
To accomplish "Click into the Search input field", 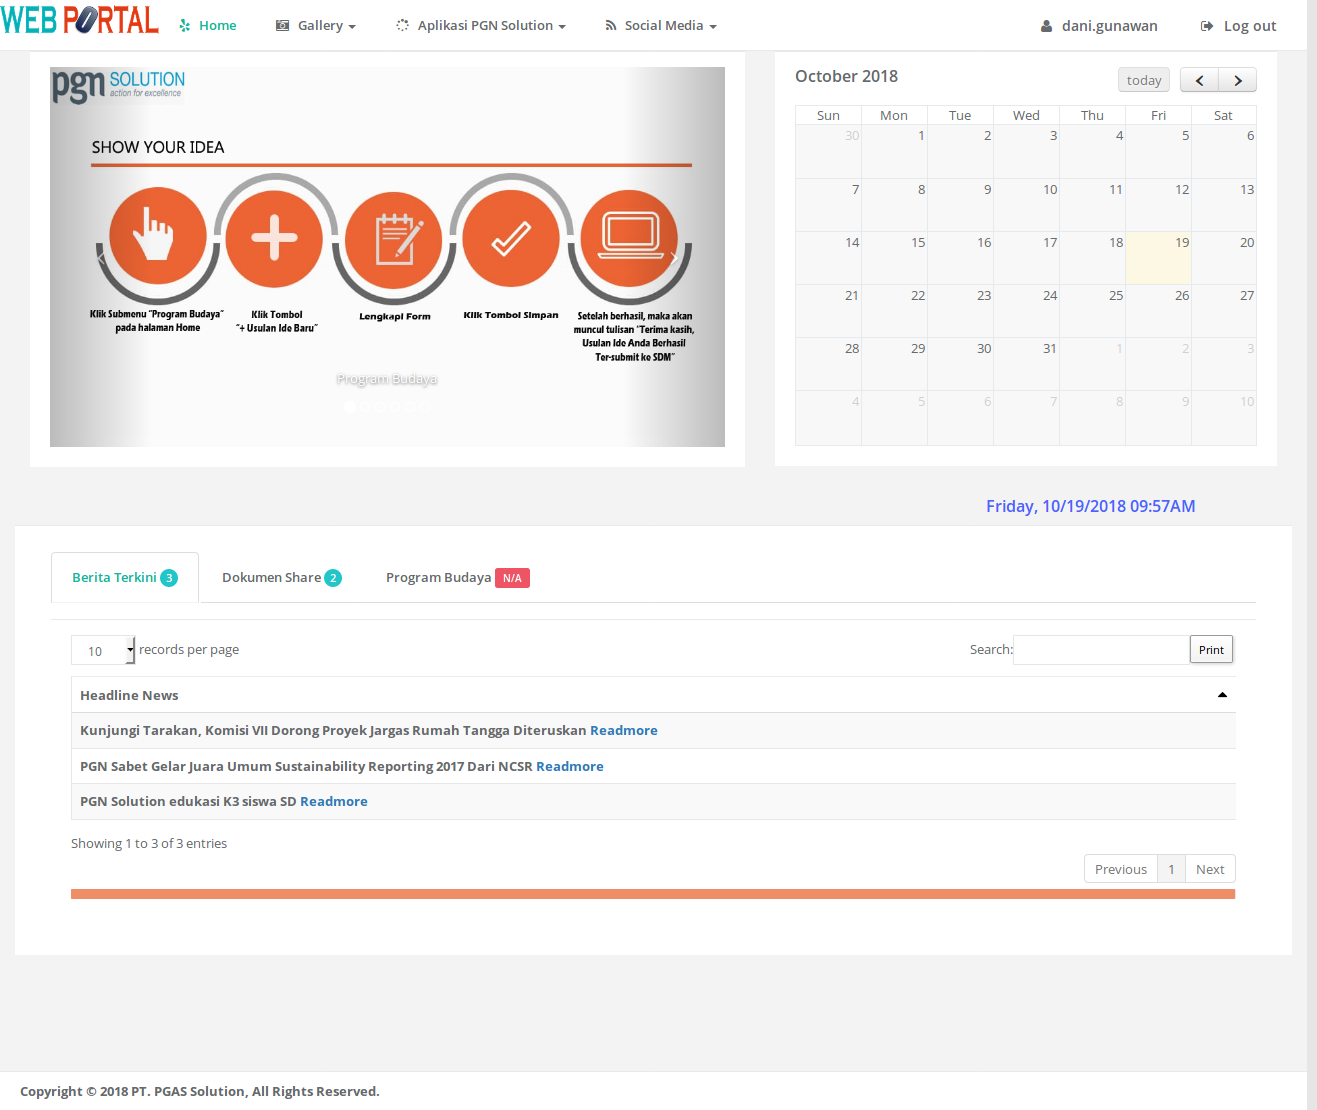I will pos(1101,650).
